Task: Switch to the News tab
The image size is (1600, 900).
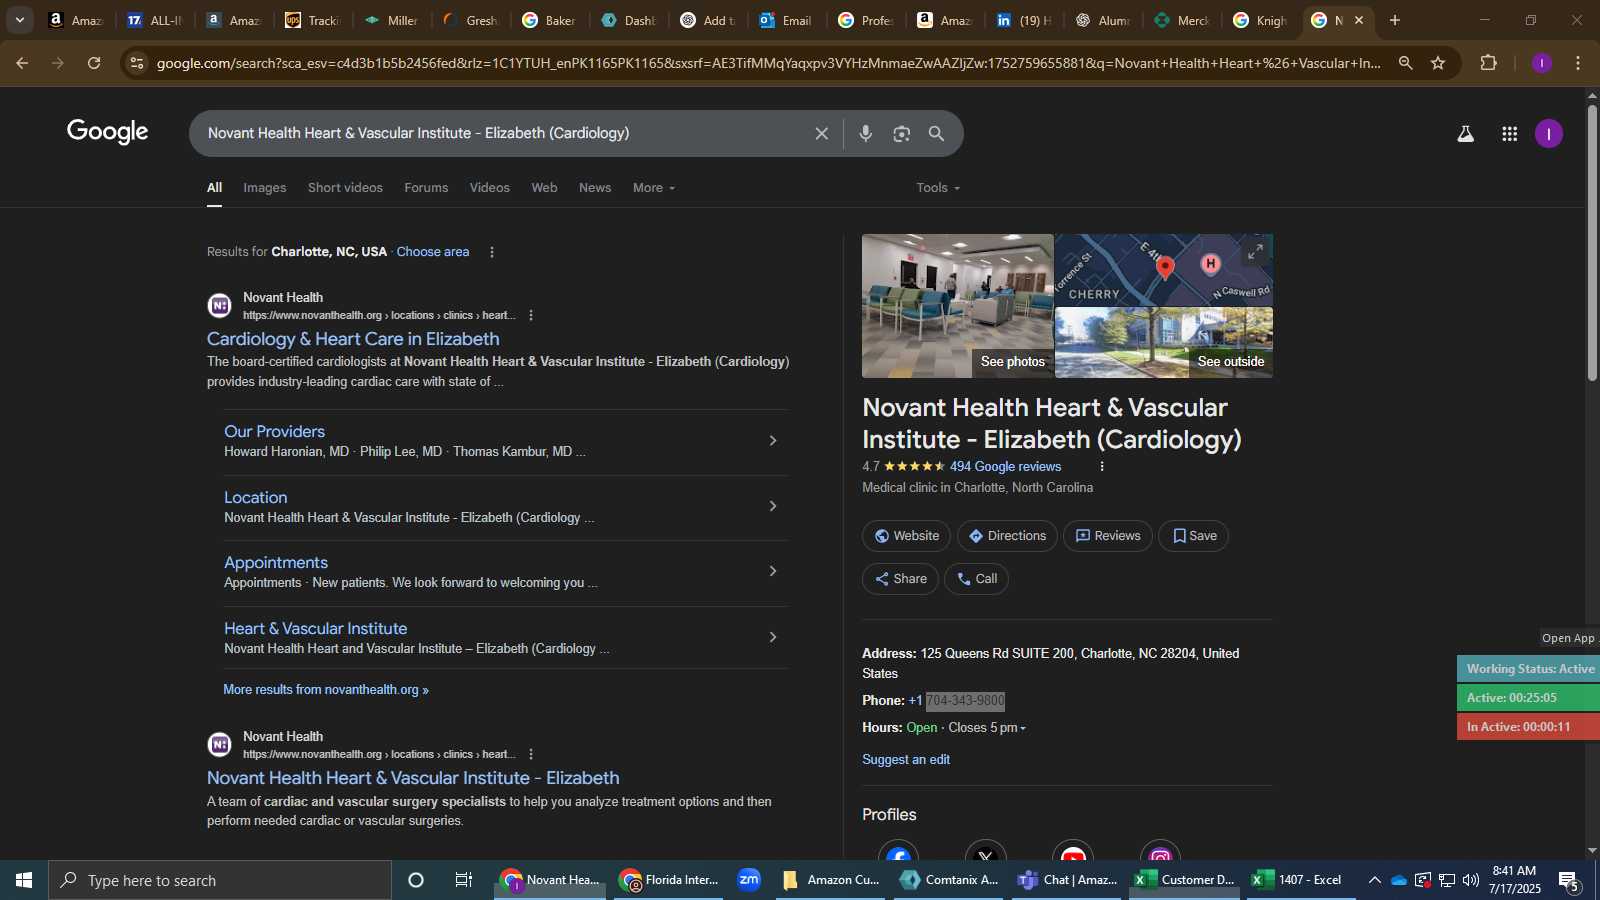Action: pos(595,188)
